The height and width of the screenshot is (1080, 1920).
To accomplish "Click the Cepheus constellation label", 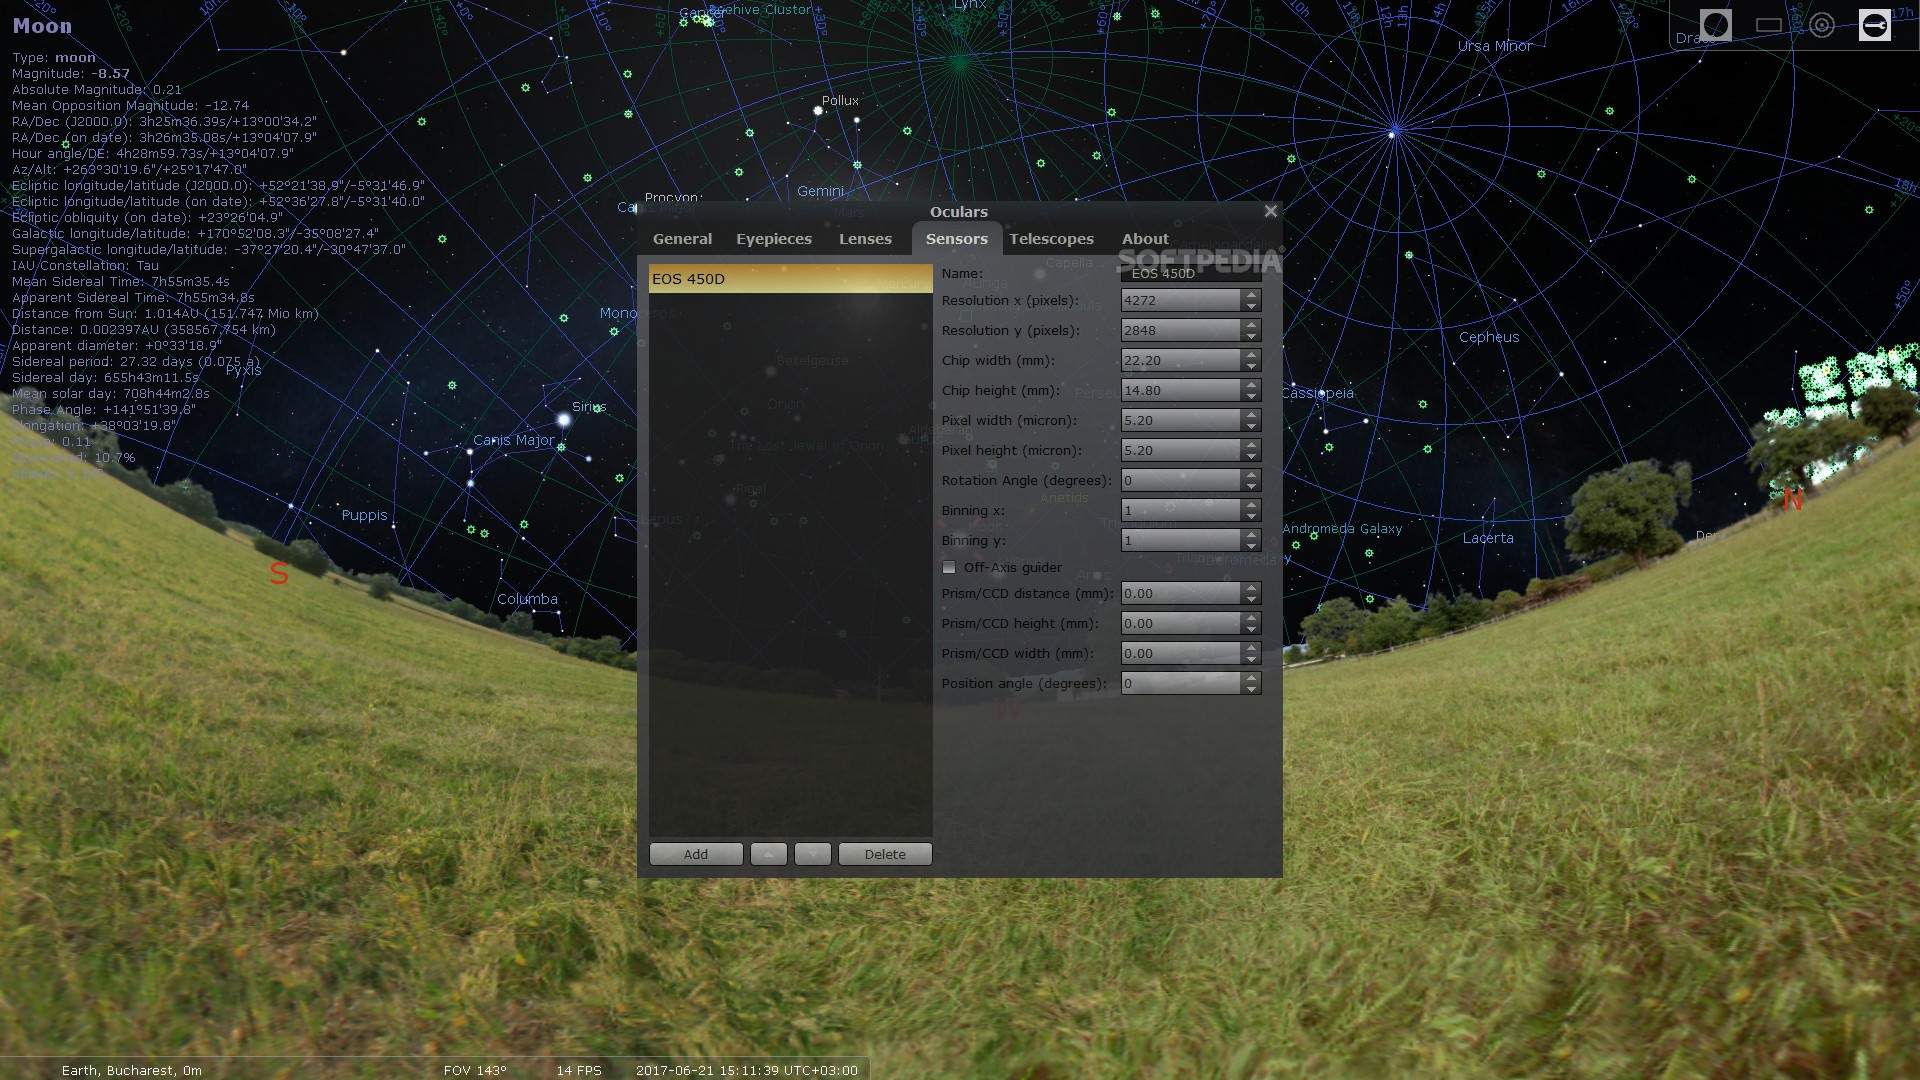I will pyautogui.click(x=1489, y=337).
